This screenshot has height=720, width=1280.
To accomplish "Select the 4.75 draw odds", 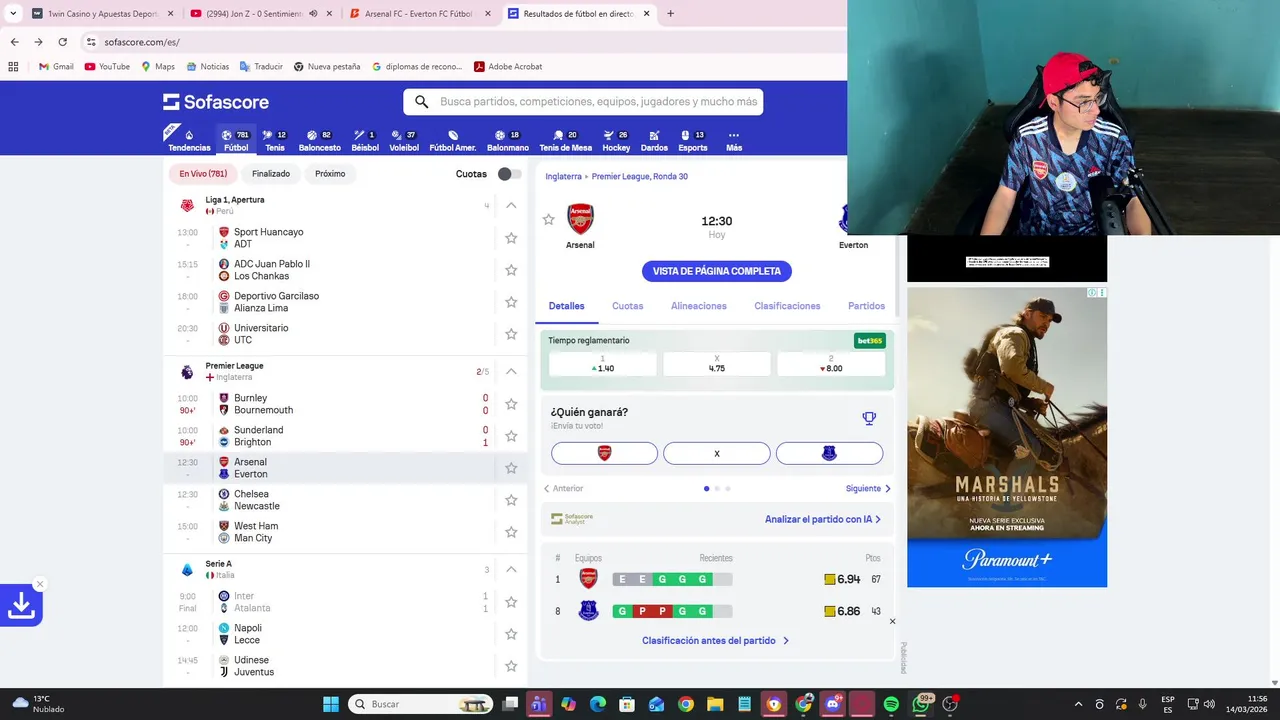I will [717, 364].
